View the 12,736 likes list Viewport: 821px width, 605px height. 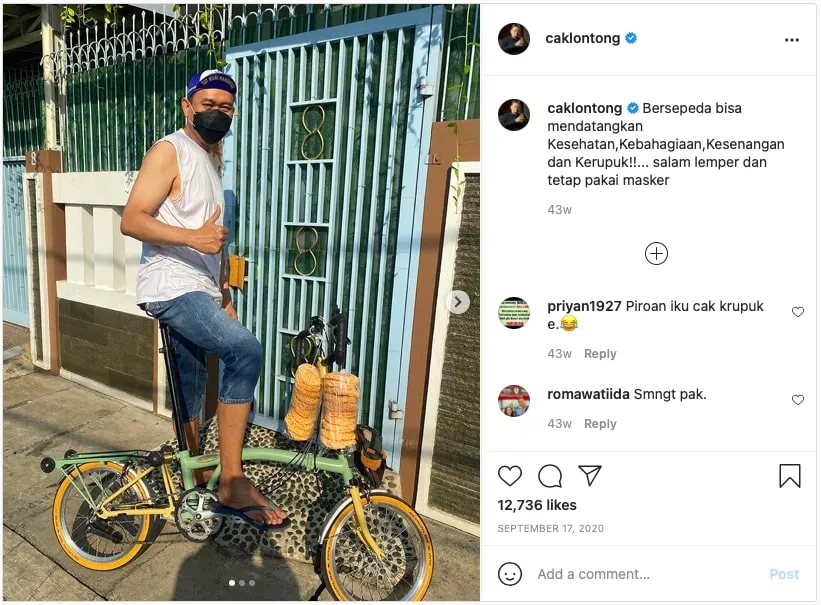coord(537,505)
